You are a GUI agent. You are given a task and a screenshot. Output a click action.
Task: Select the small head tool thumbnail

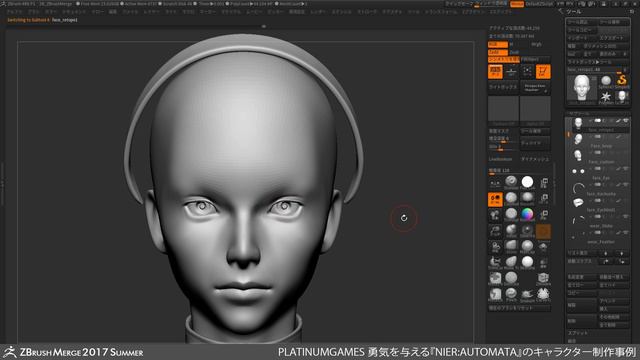pos(622,96)
